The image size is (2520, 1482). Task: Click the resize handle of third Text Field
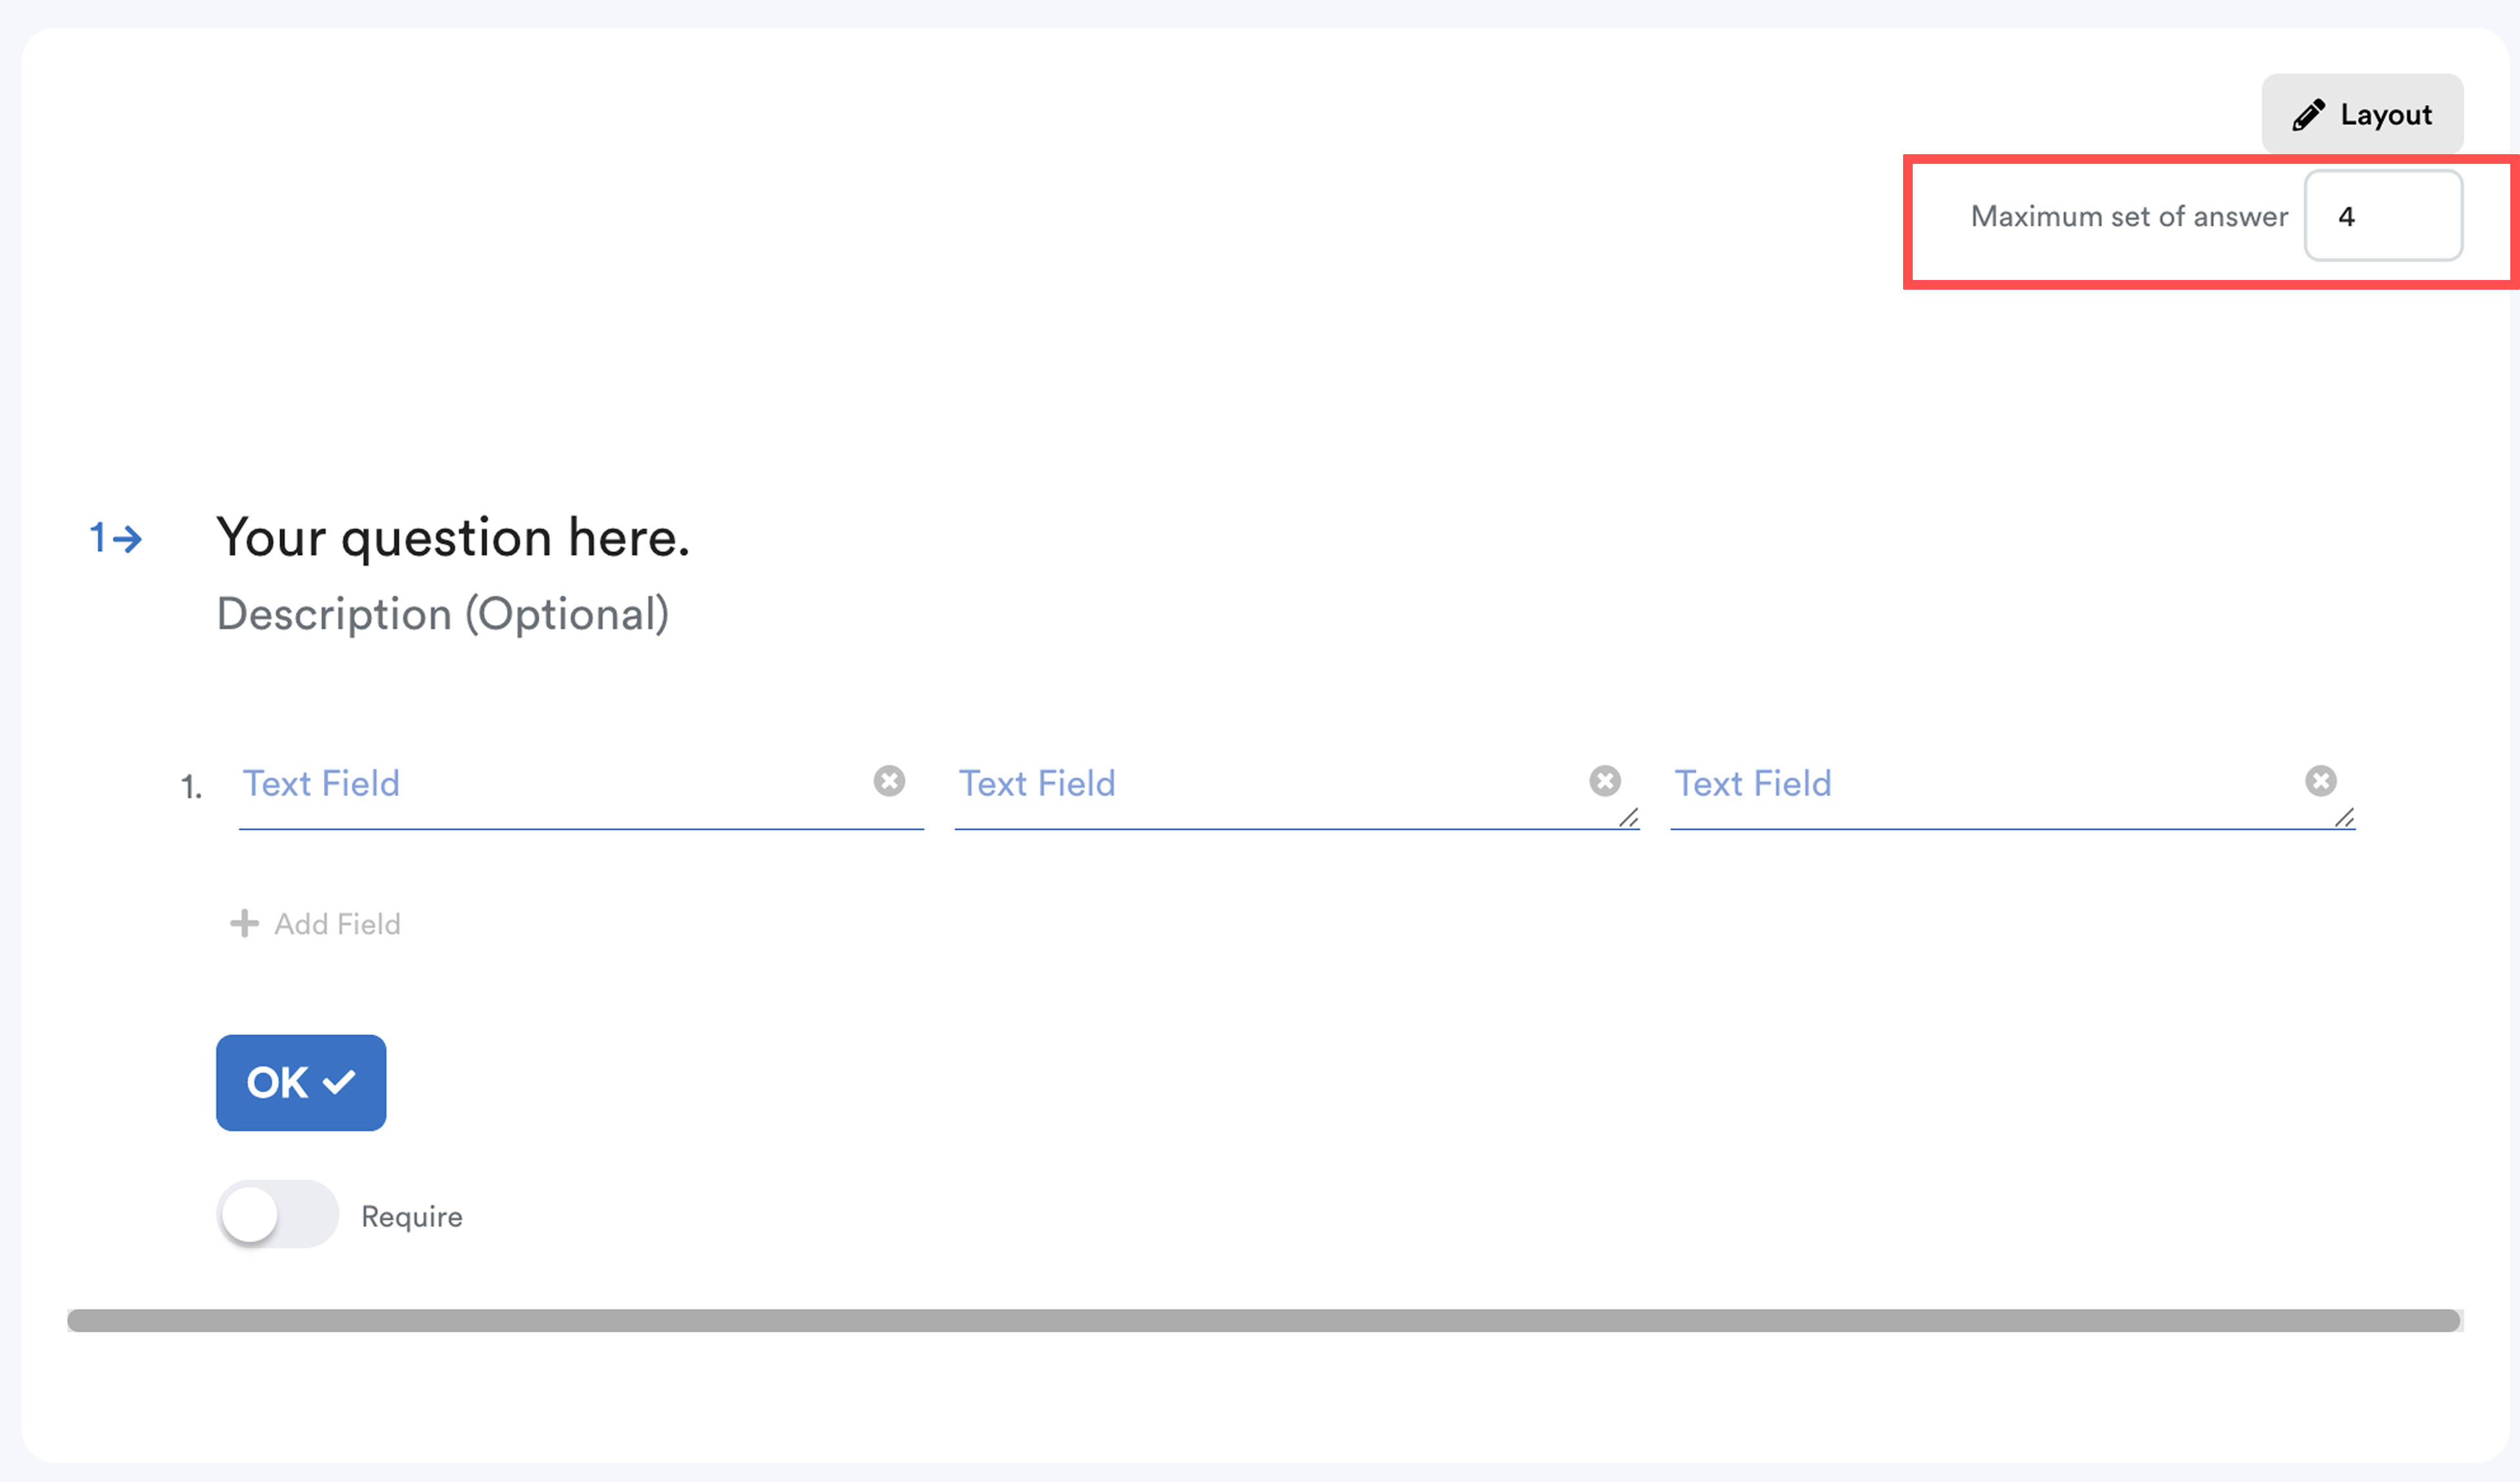(x=2344, y=818)
